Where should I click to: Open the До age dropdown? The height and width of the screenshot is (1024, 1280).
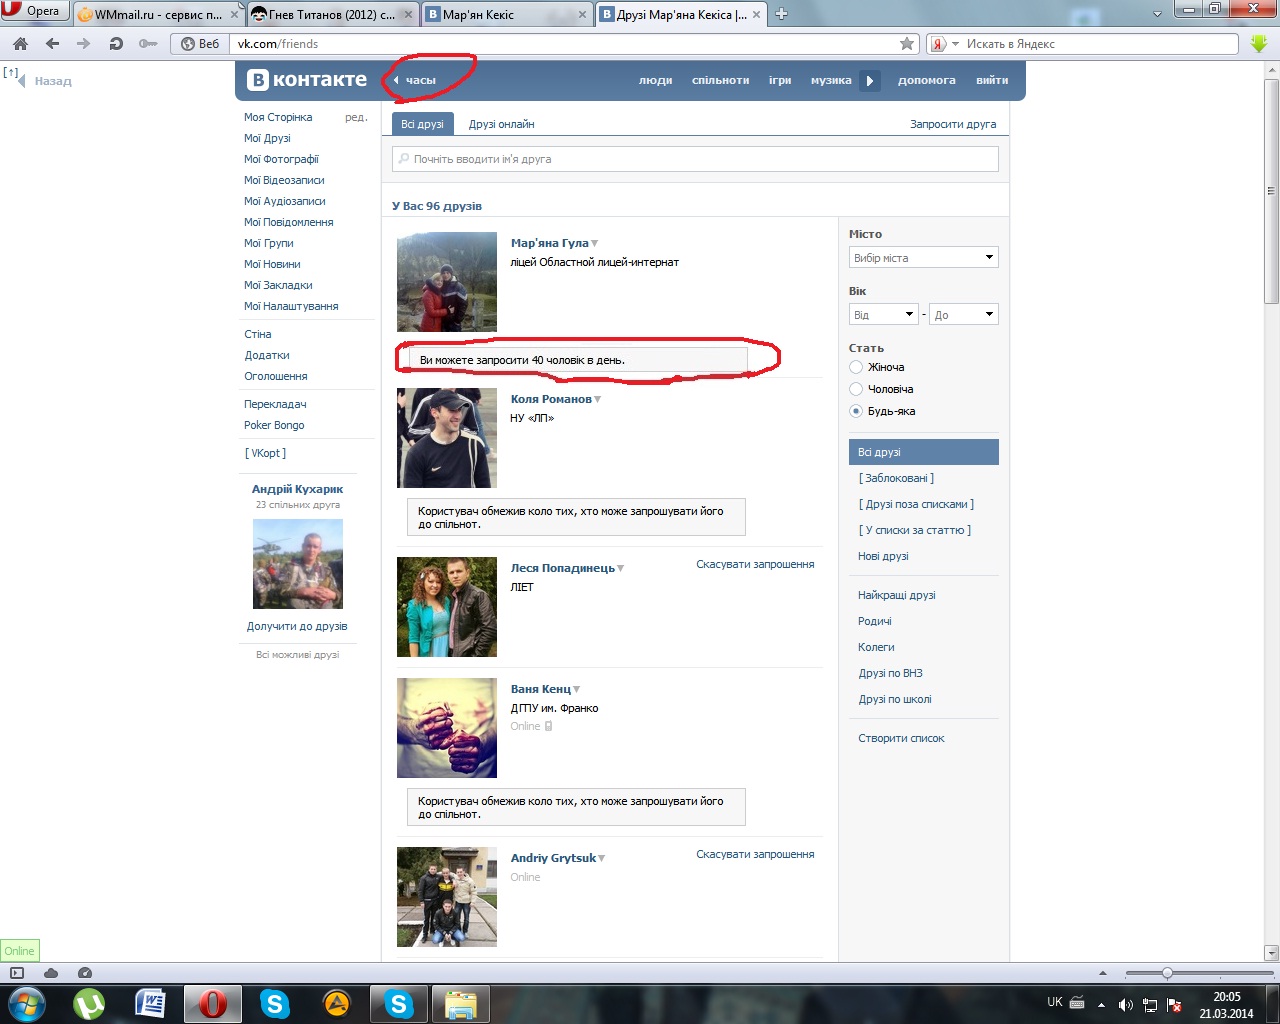964,315
